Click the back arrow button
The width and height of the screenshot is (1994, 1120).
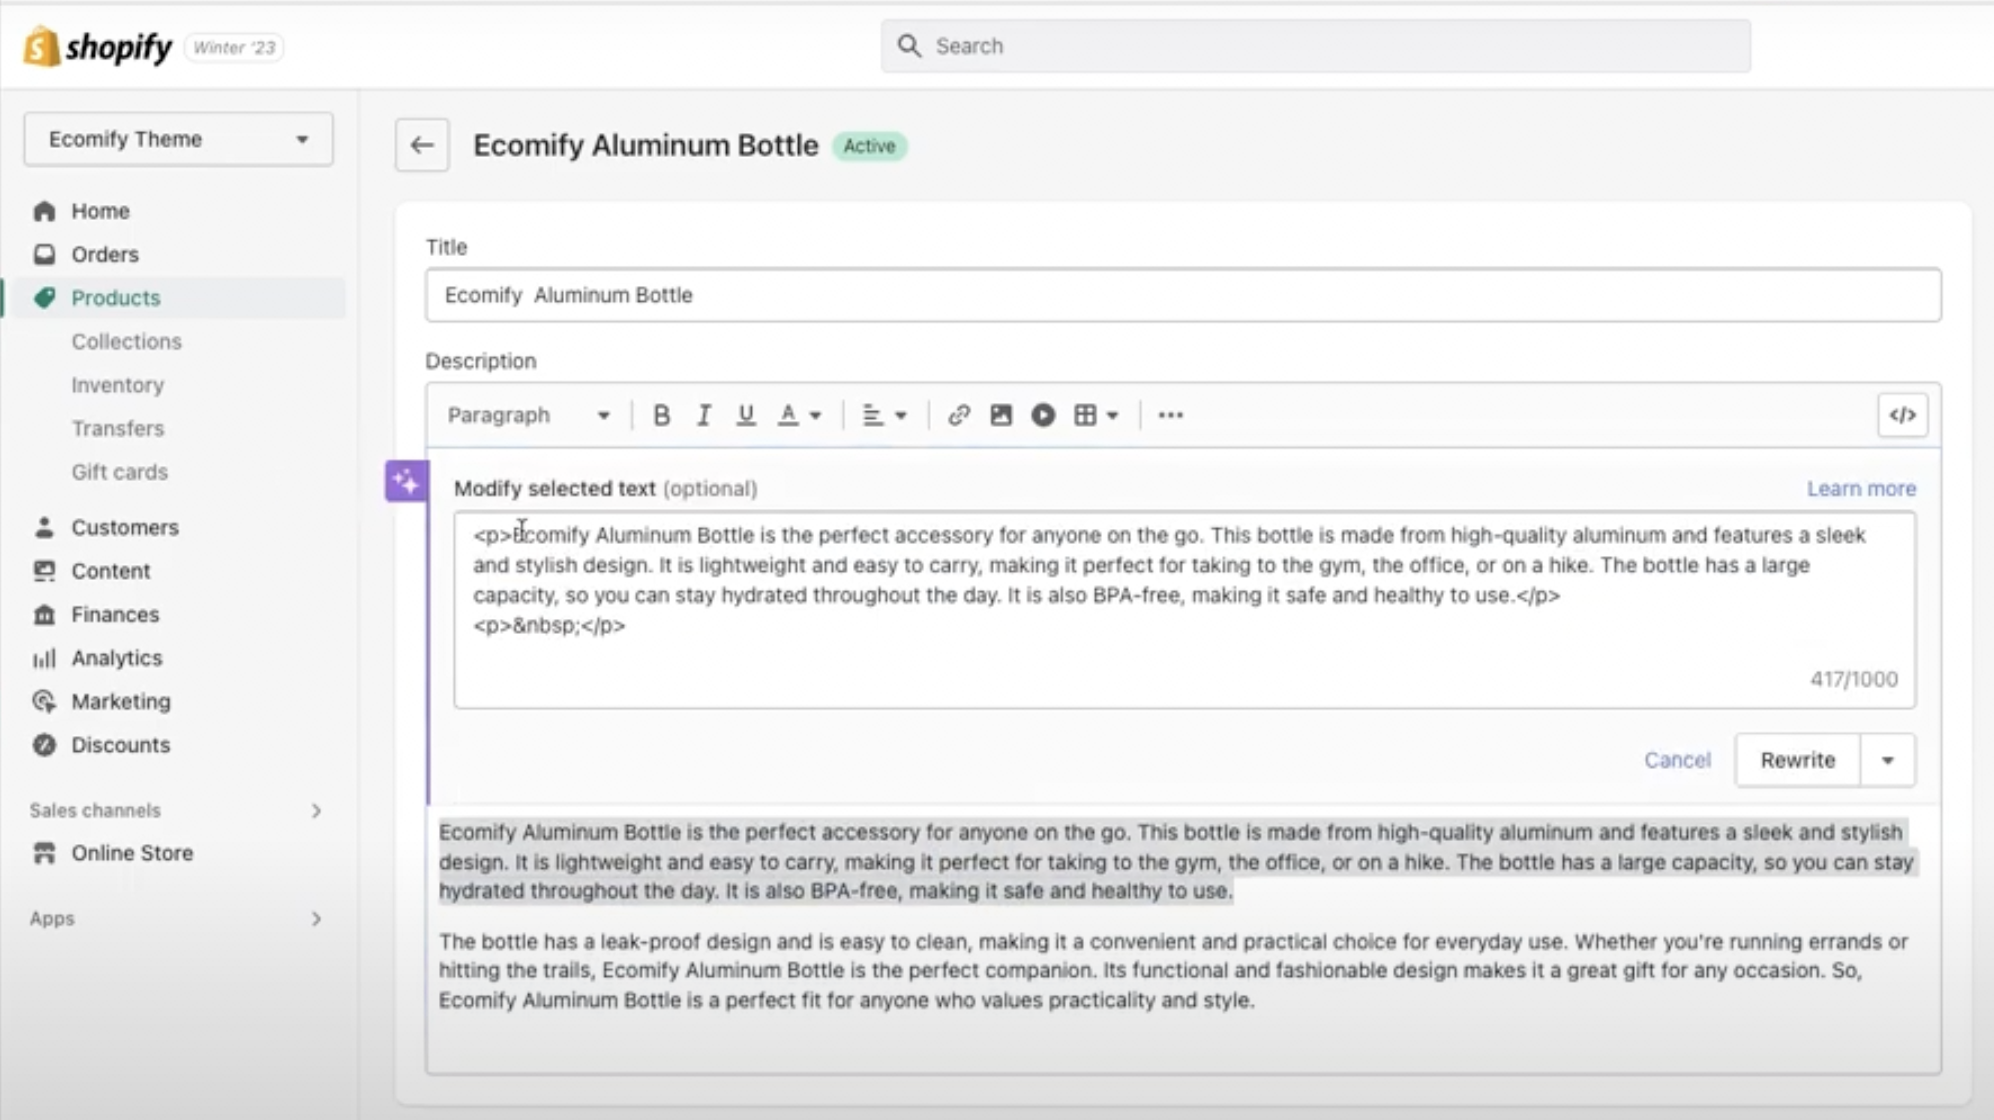pos(421,145)
